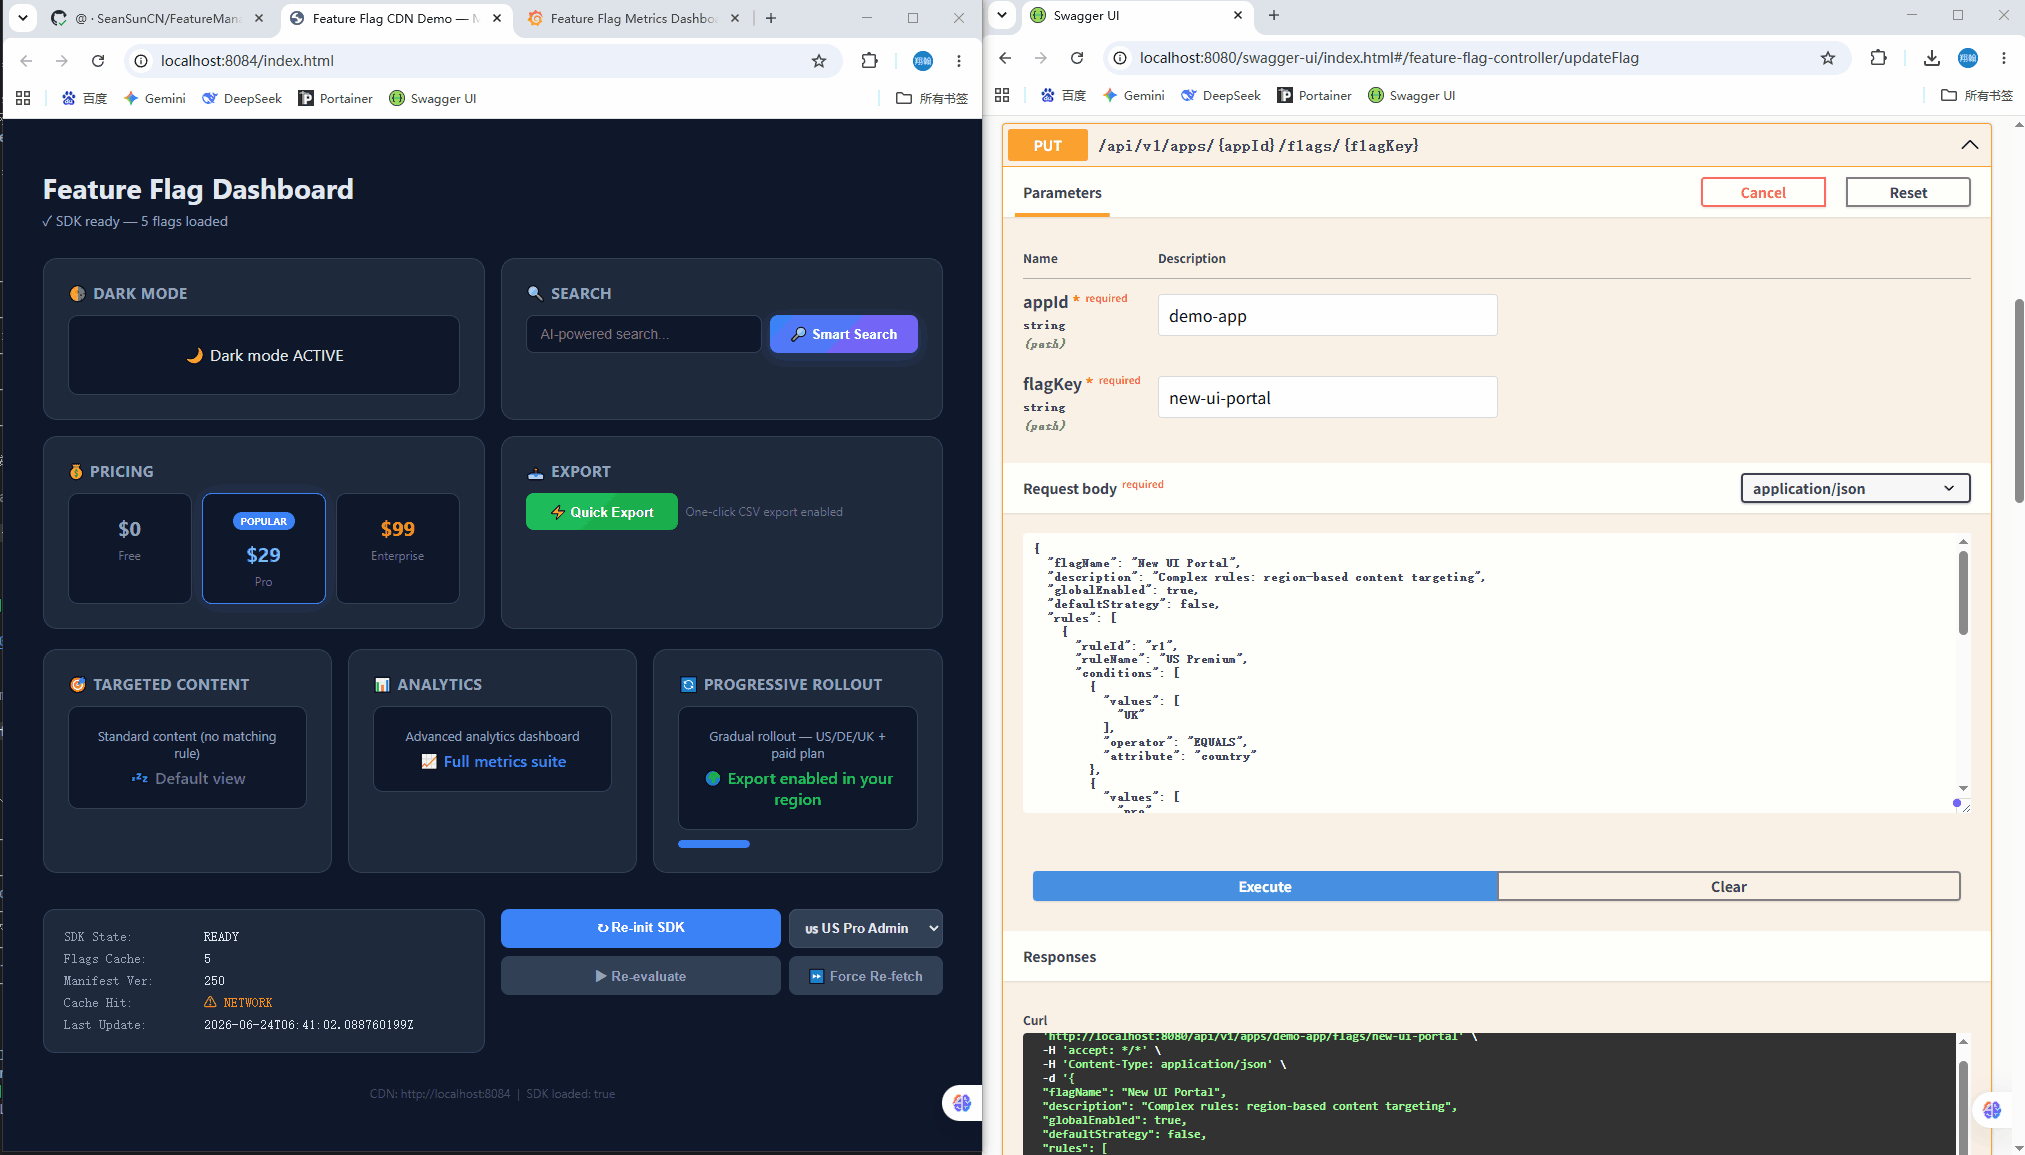Click the Clear button in Swagger
Screen dimensions: 2025x1155
click(1729, 887)
